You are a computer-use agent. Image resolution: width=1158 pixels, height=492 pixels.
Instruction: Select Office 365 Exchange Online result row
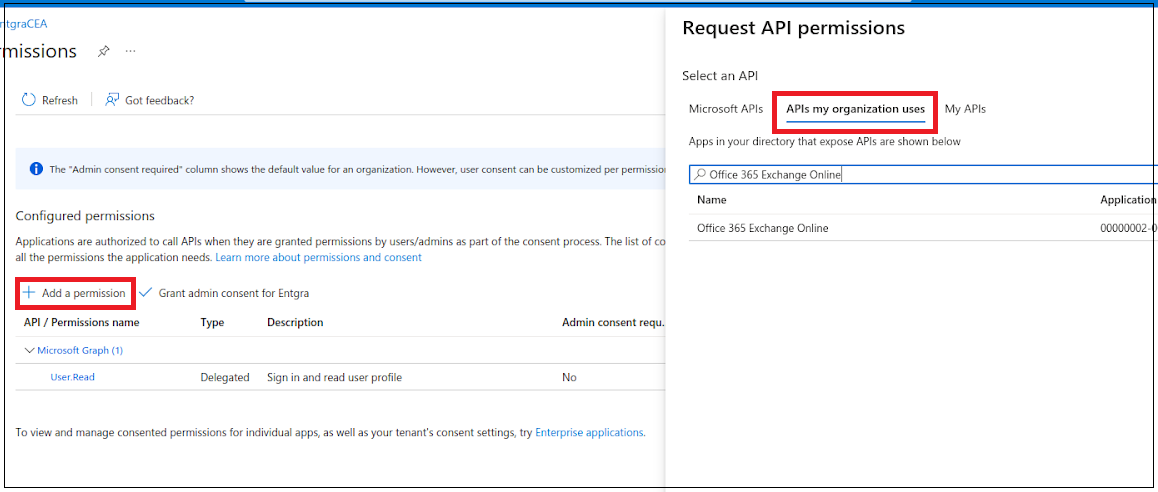pyautogui.click(x=923, y=228)
